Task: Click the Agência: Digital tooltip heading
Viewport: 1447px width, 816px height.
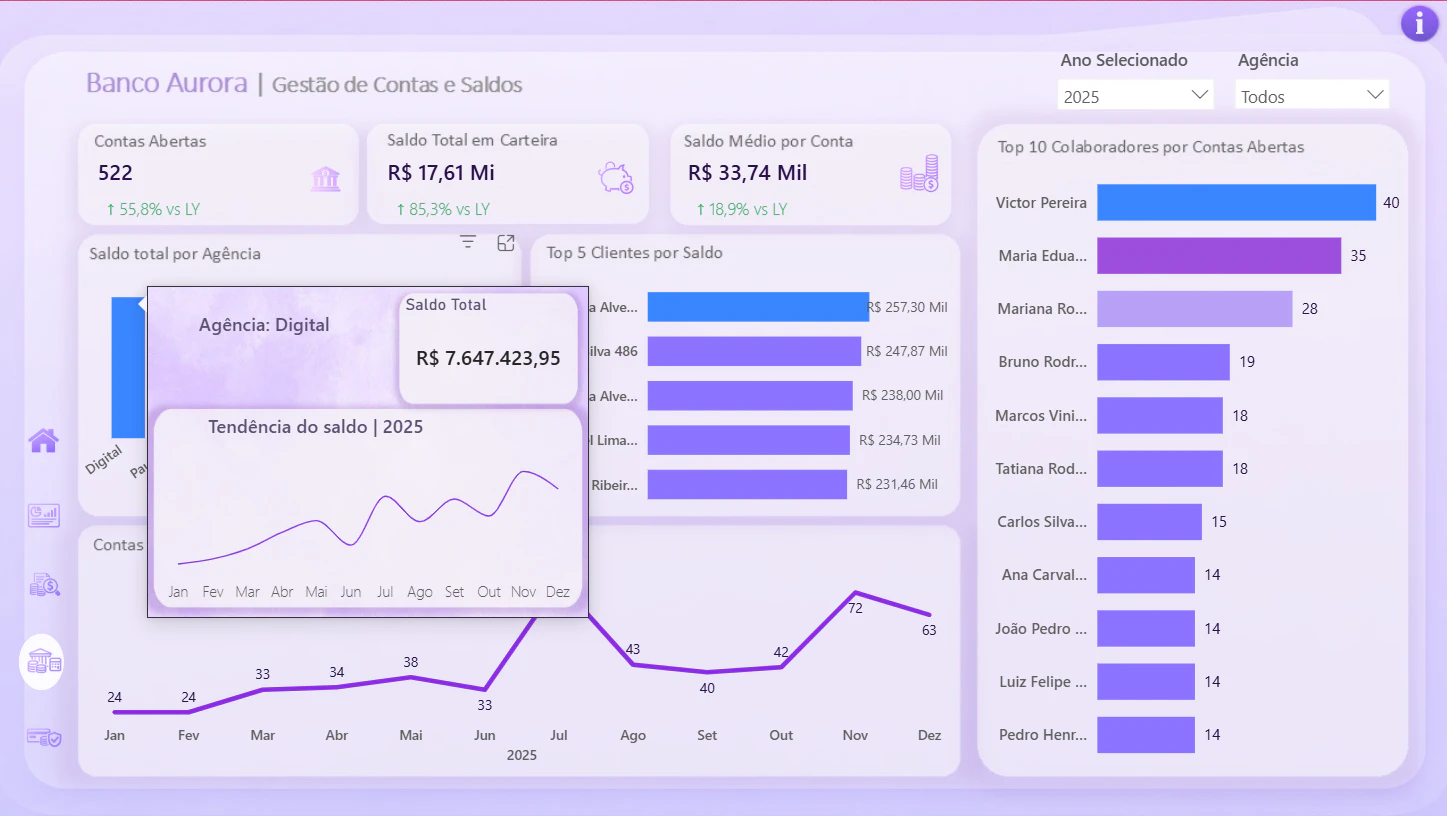Action: pos(264,325)
